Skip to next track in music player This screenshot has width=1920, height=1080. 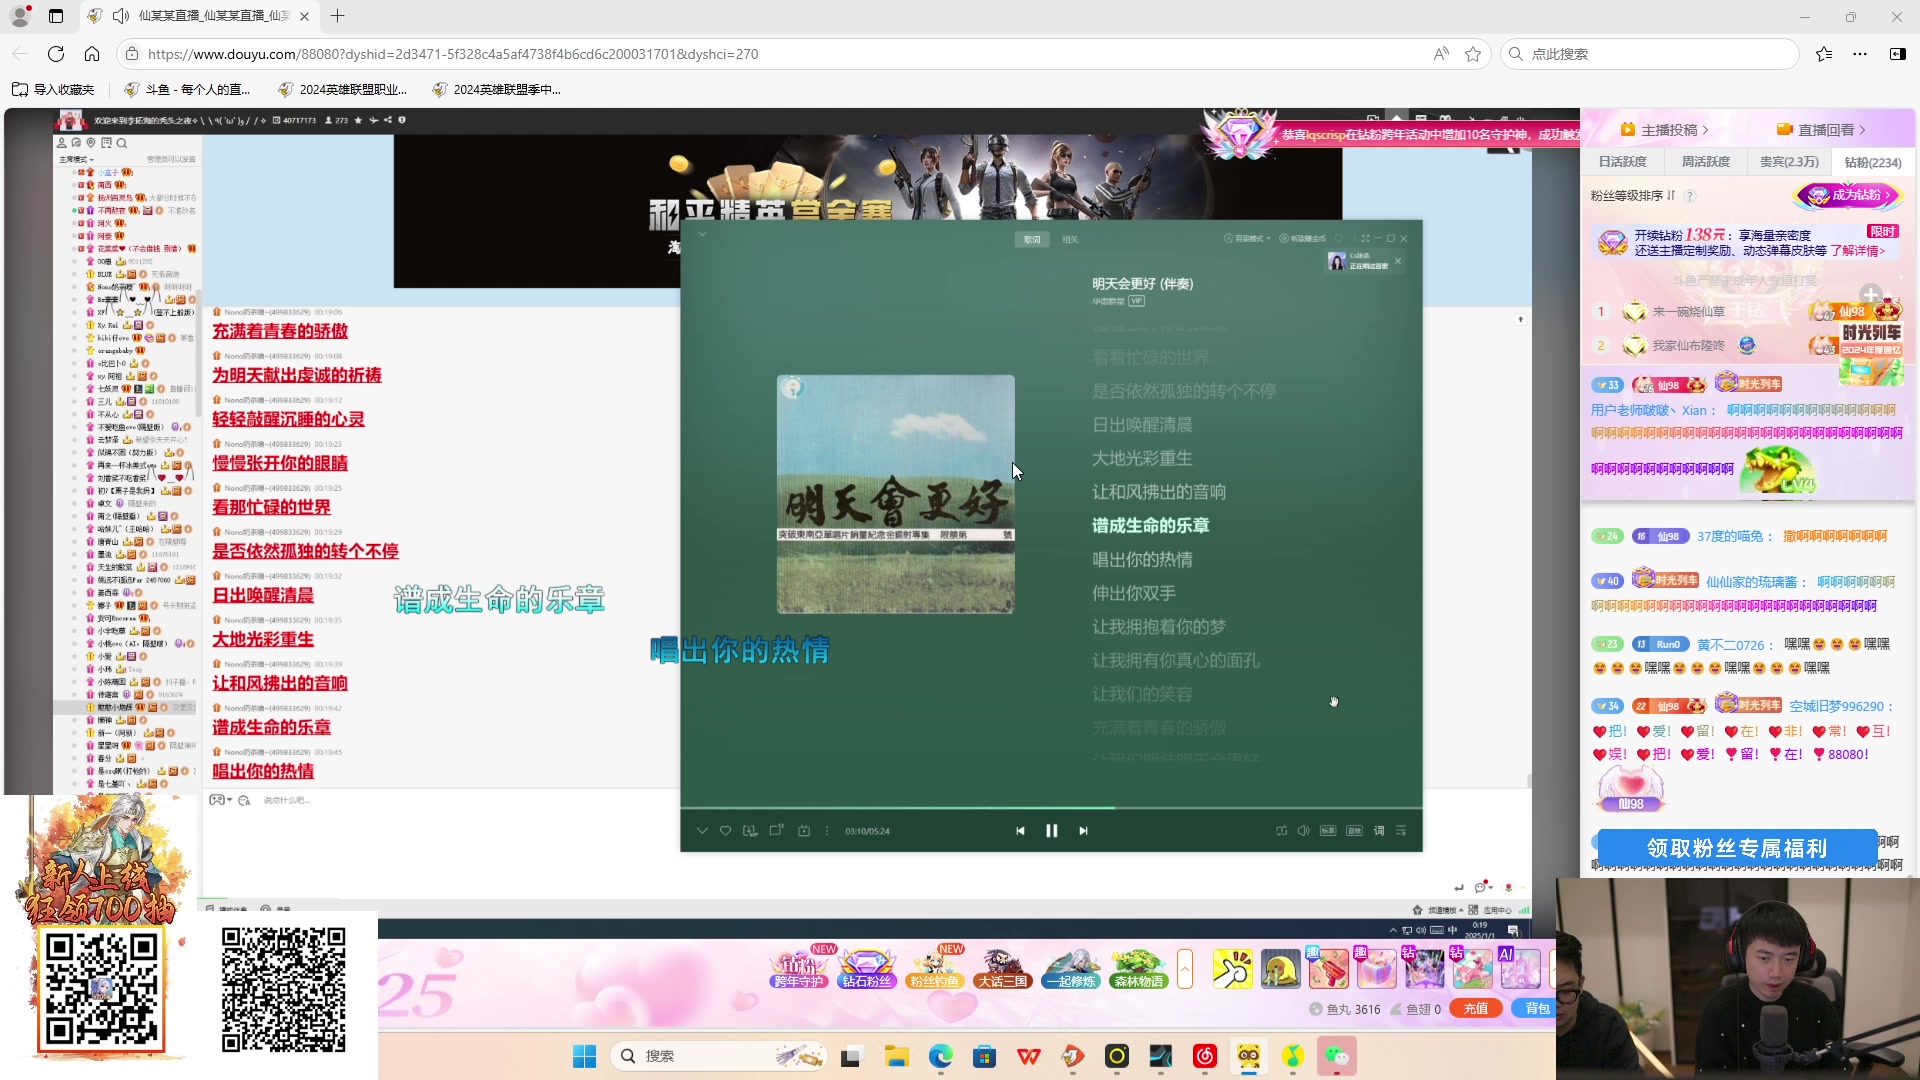coord(1083,831)
